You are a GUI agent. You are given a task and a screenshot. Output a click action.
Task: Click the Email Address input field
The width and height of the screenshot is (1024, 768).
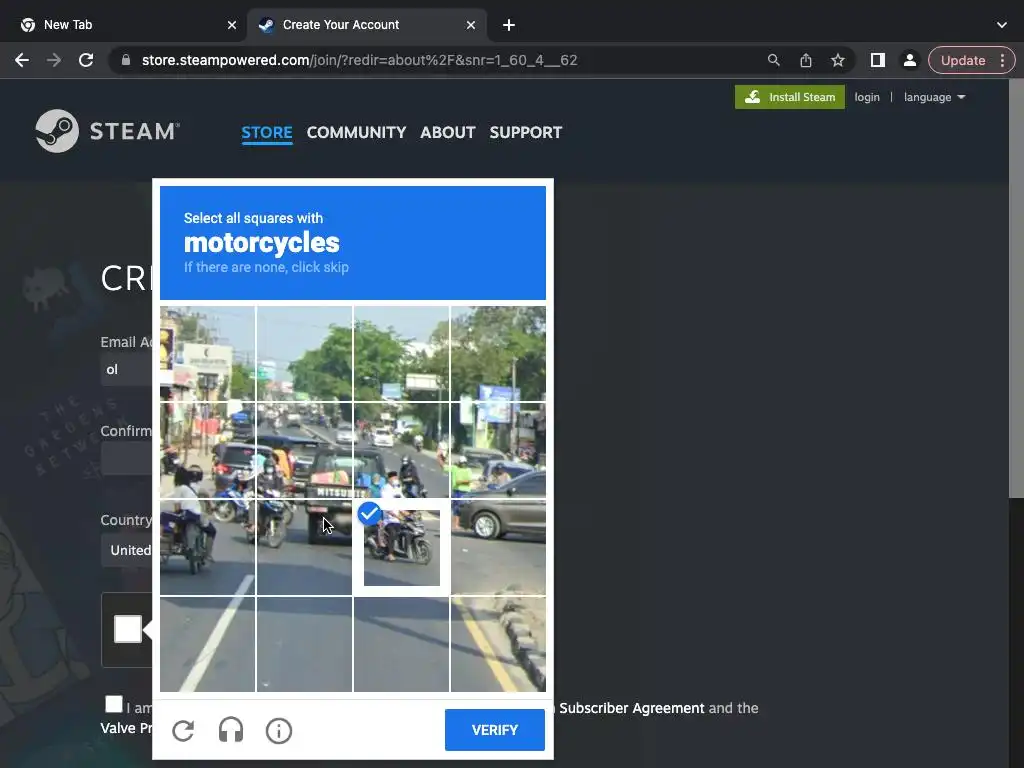[x=127, y=369]
